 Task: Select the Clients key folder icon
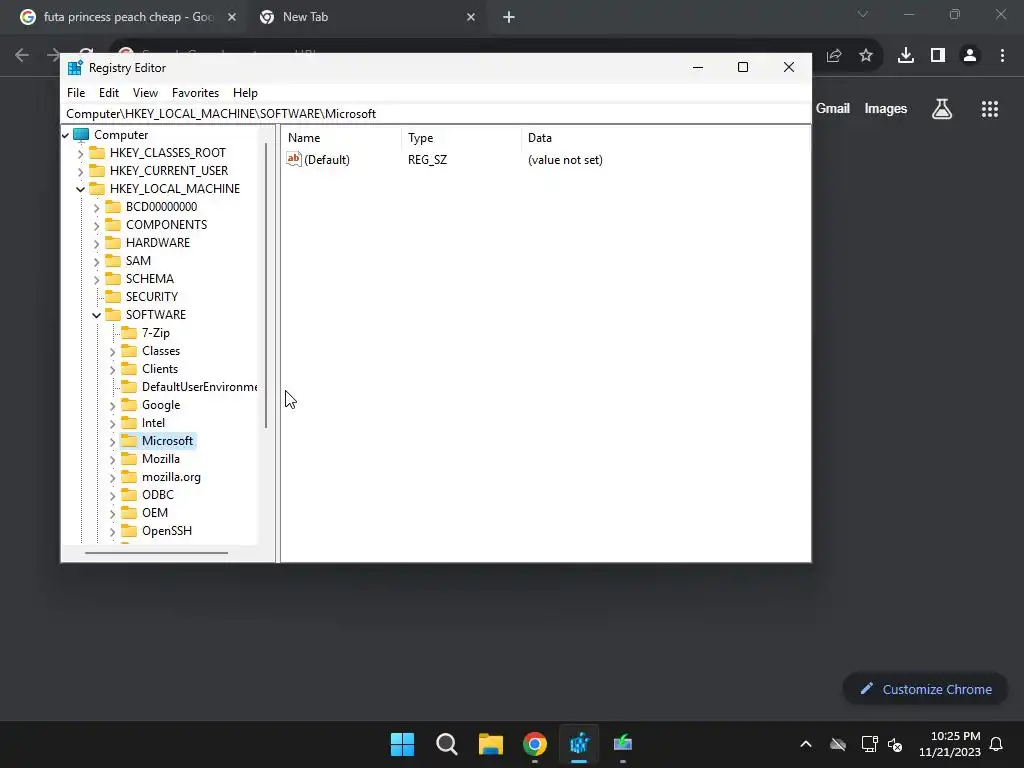pos(129,369)
